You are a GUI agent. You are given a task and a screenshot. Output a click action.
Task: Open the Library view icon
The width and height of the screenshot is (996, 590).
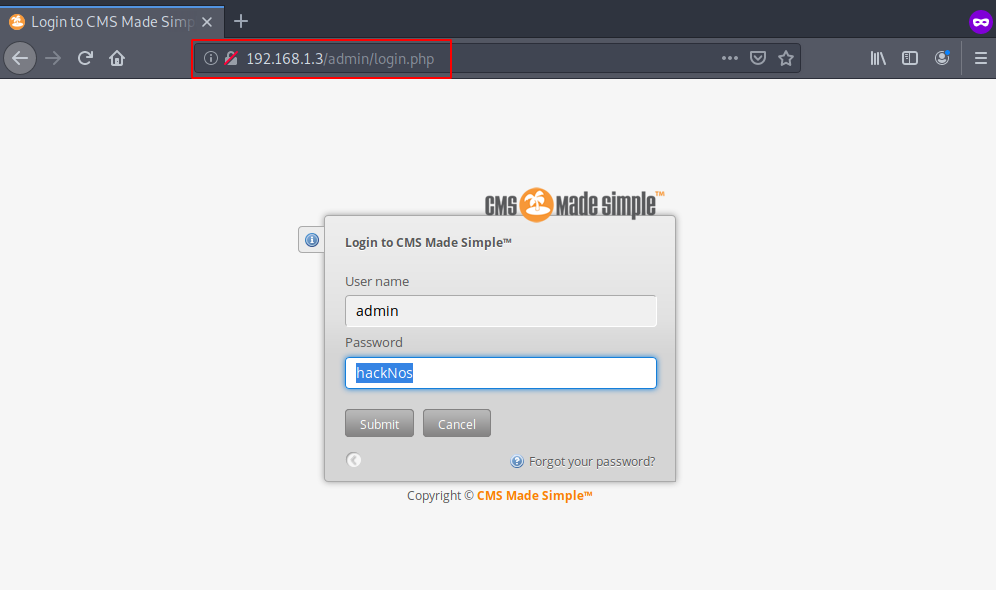878,58
